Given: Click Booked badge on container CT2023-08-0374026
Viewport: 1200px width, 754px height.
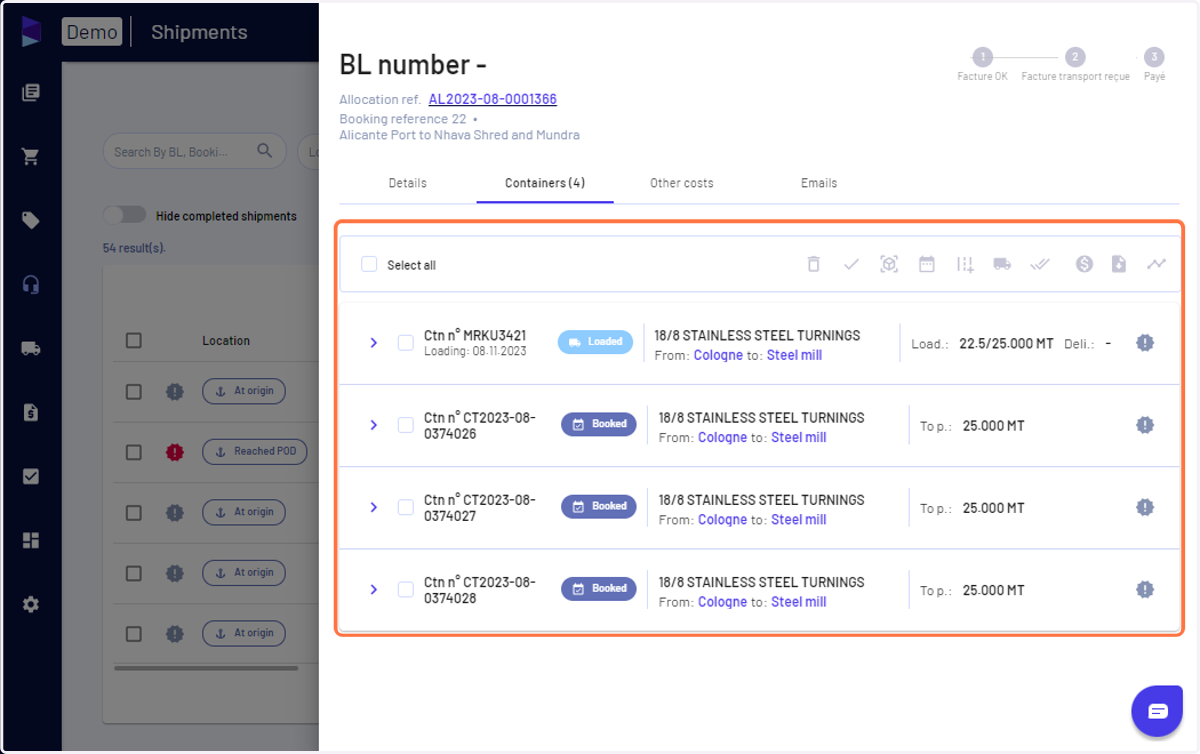Looking at the screenshot, I should click(x=598, y=424).
